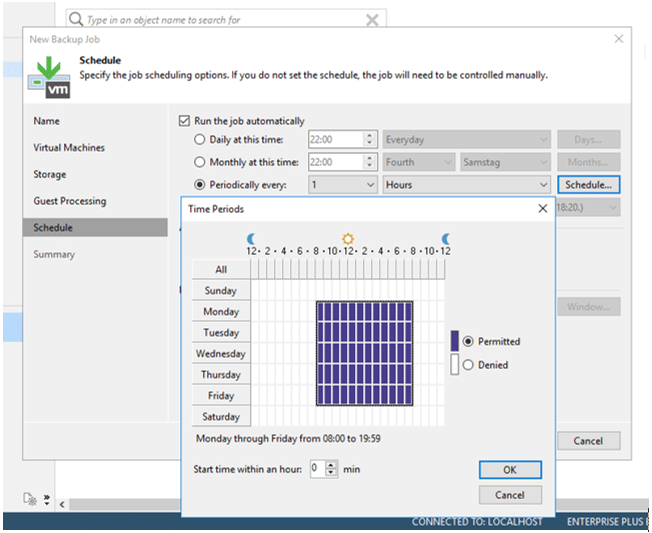
Task: Select Monthly at this time option
Action: click(200, 162)
